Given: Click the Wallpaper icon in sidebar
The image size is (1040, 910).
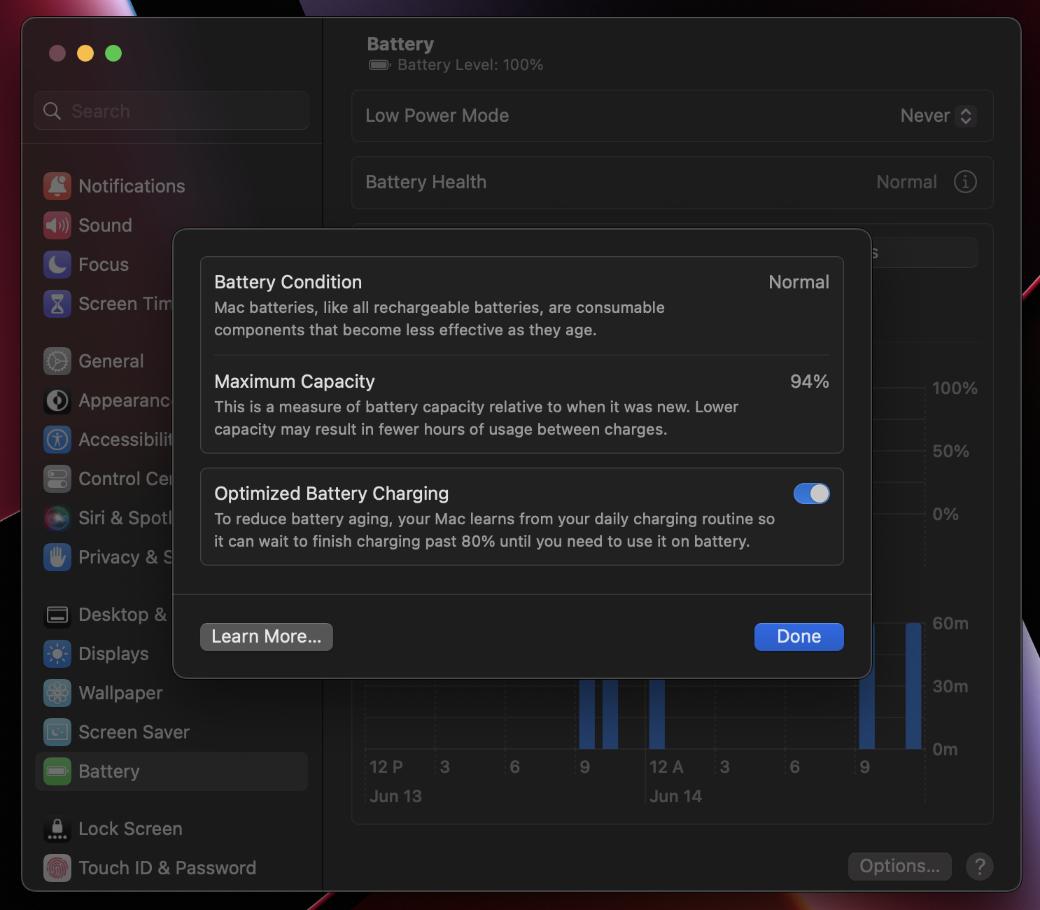Looking at the screenshot, I should pyautogui.click(x=57, y=693).
